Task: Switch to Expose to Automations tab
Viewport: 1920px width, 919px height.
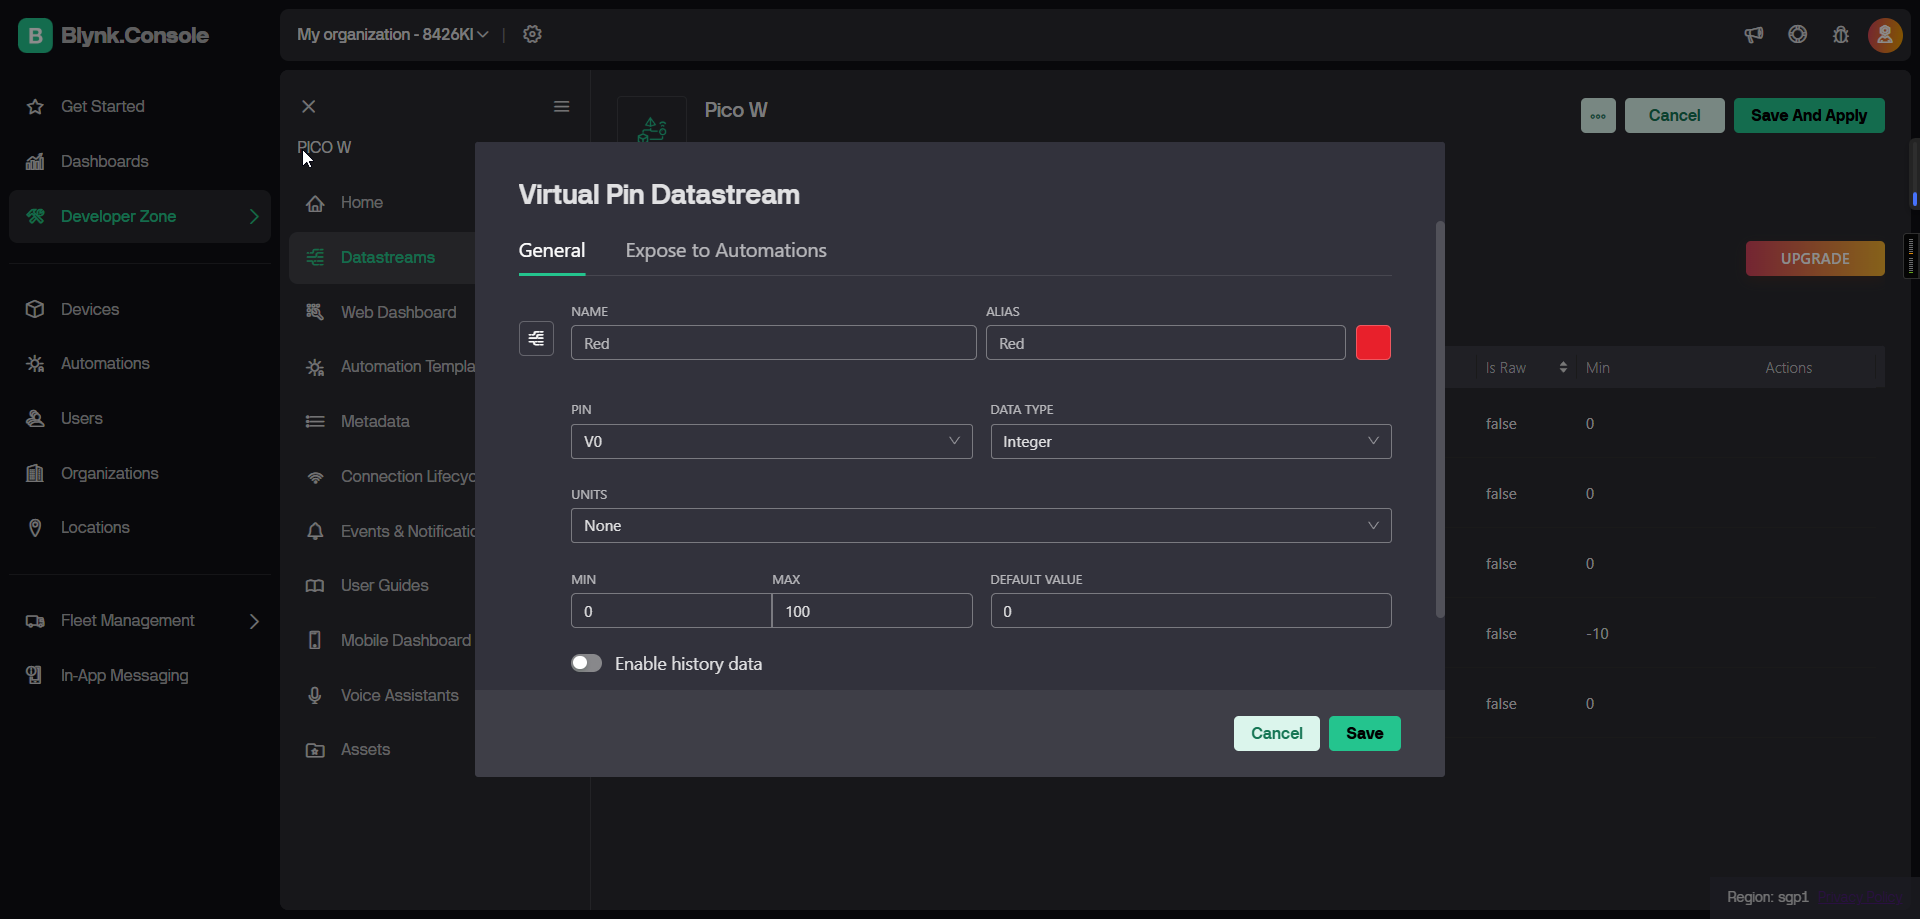Action: pyautogui.click(x=726, y=251)
